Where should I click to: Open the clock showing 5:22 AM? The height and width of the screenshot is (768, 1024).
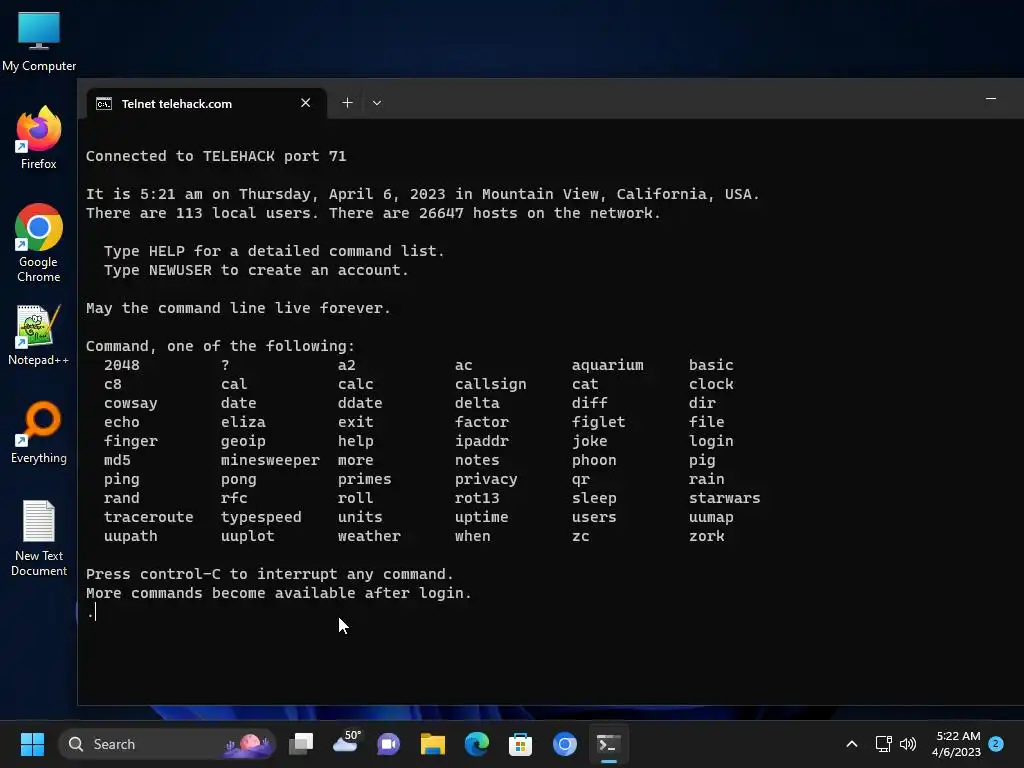click(x=957, y=744)
